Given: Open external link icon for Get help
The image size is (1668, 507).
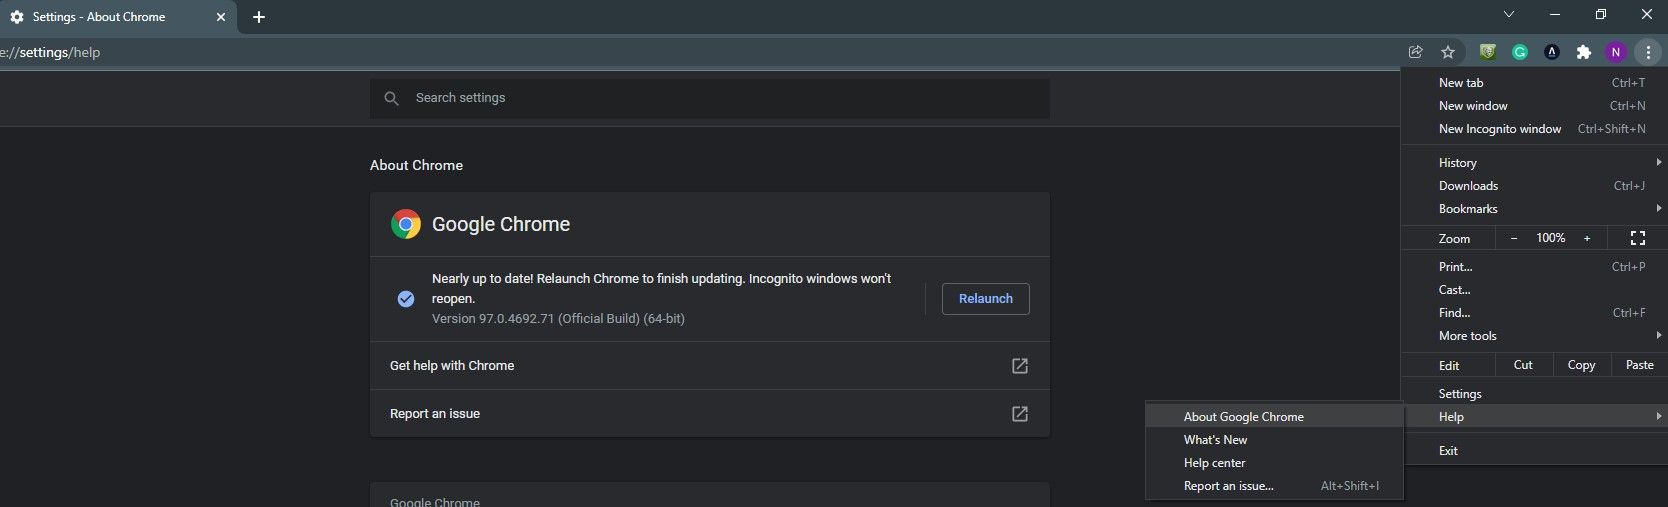Looking at the screenshot, I should pos(1020,366).
